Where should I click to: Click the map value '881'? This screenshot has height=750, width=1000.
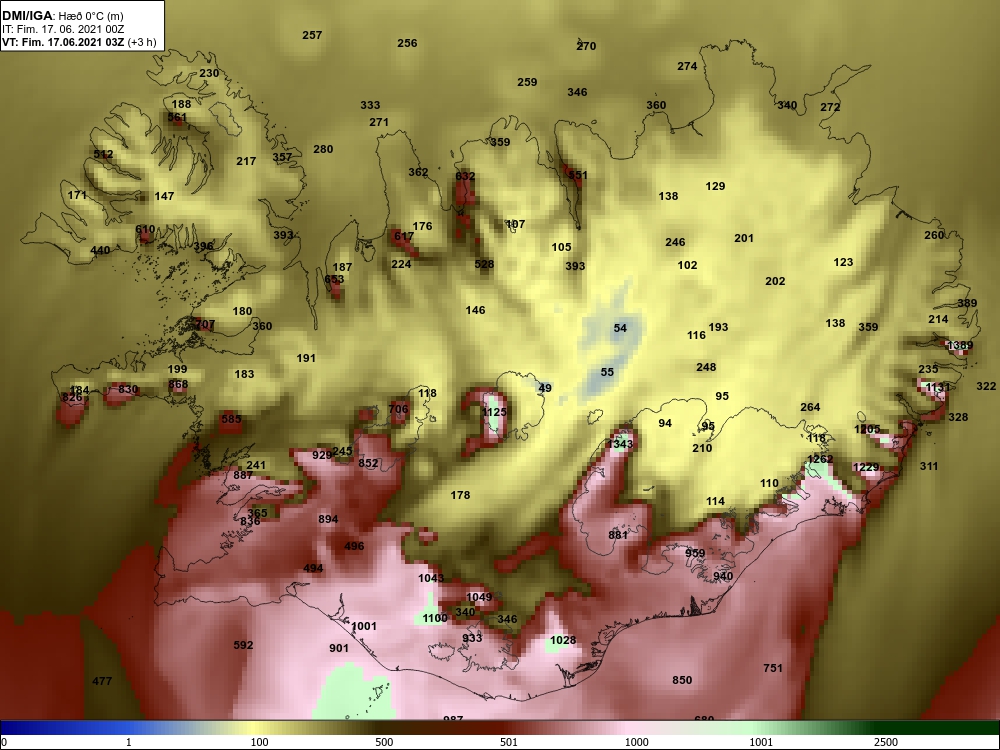click(618, 535)
